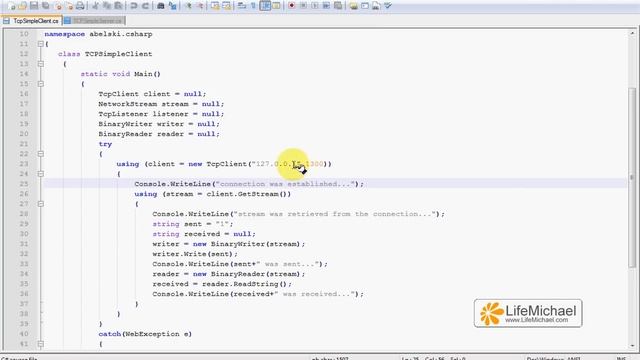Click the Redo arrow icon
The width and height of the screenshot is (640, 360).
145,6
